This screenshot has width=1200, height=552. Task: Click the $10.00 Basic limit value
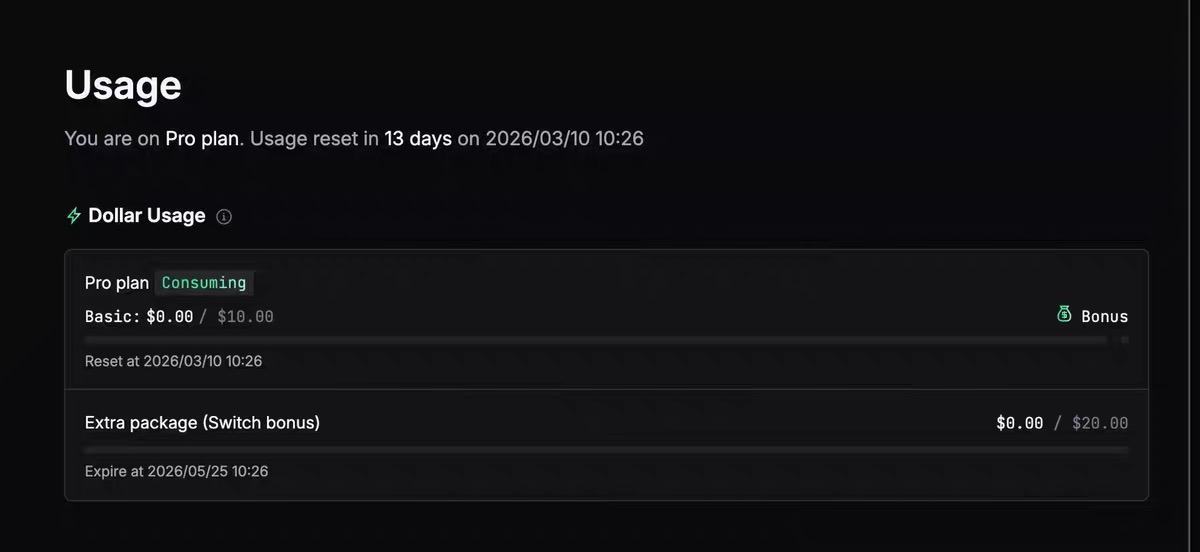tap(245, 316)
